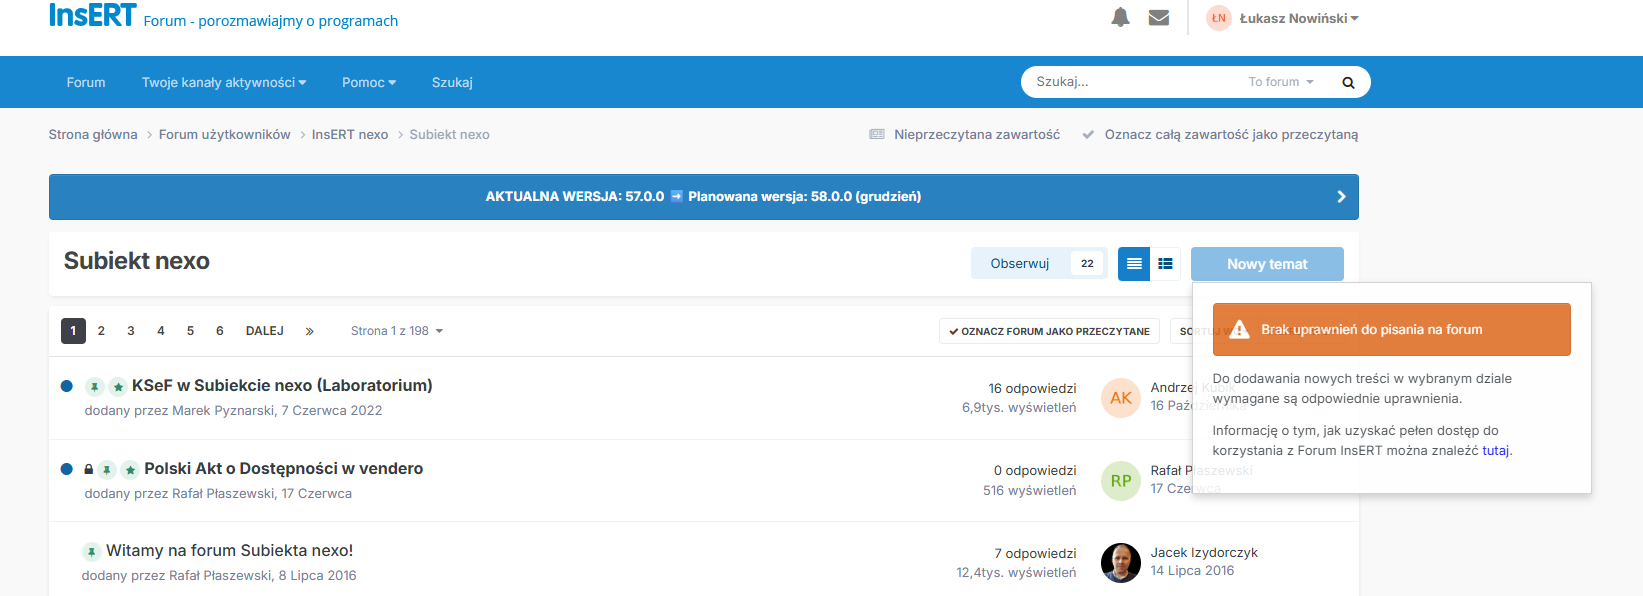The height and width of the screenshot is (596, 1643).
Task: Click Jacek Izydorczyk's avatar photo
Action: (1120, 562)
